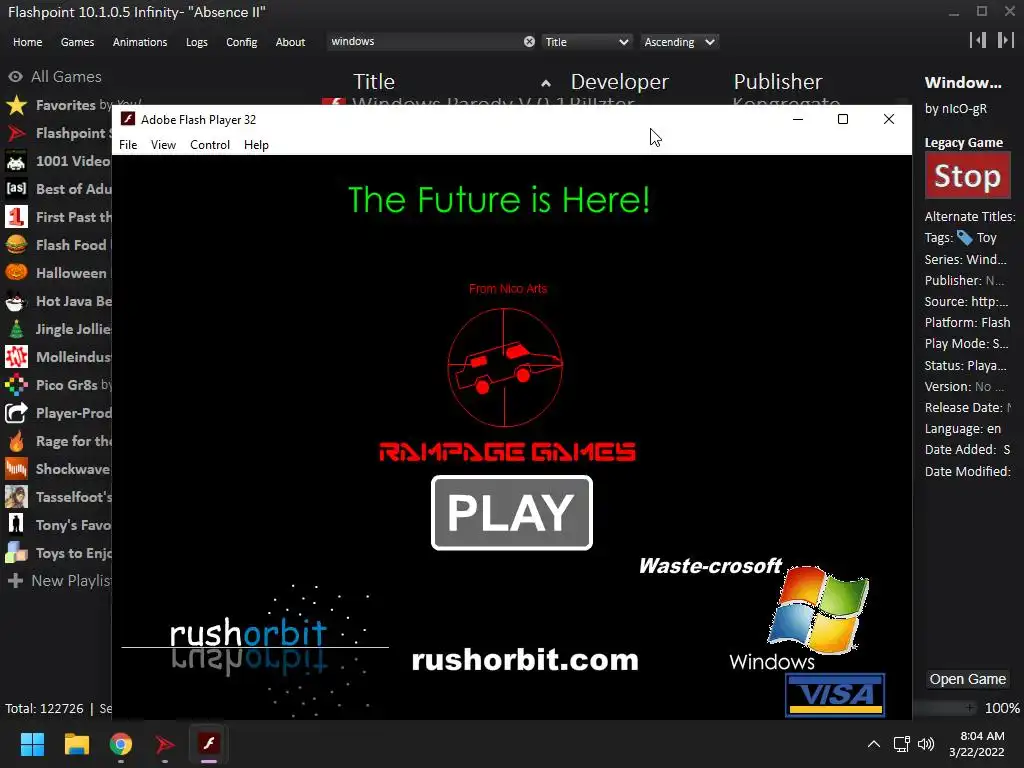Click the Publisher column header
Viewport: 1024px width, 768px height.
tap(778, 82)
